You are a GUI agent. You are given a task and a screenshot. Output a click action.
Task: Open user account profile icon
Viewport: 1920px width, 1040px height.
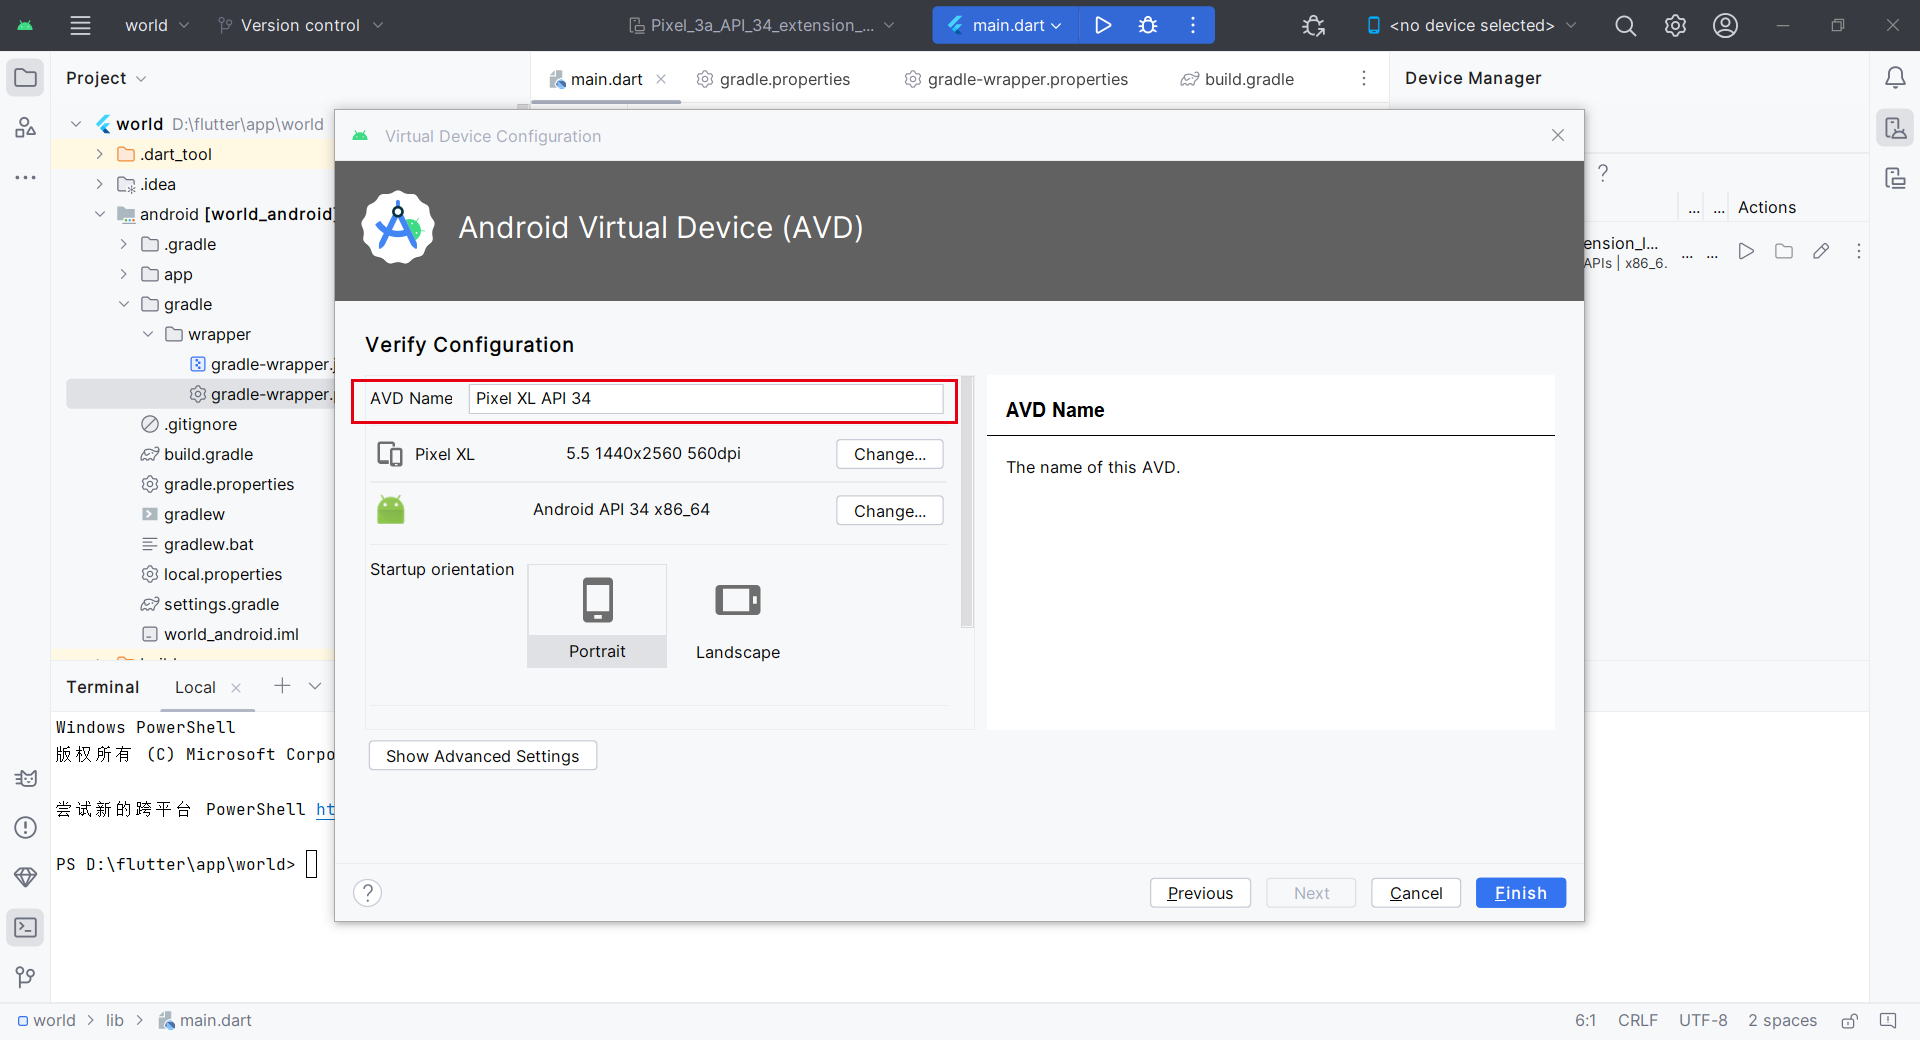point(1725,25)
